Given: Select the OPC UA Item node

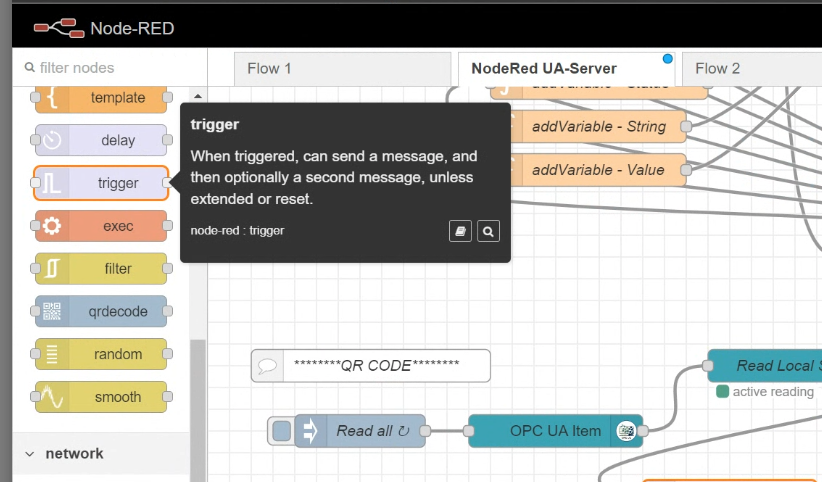Looking at the screenshot, I should [x=556, y=431].
